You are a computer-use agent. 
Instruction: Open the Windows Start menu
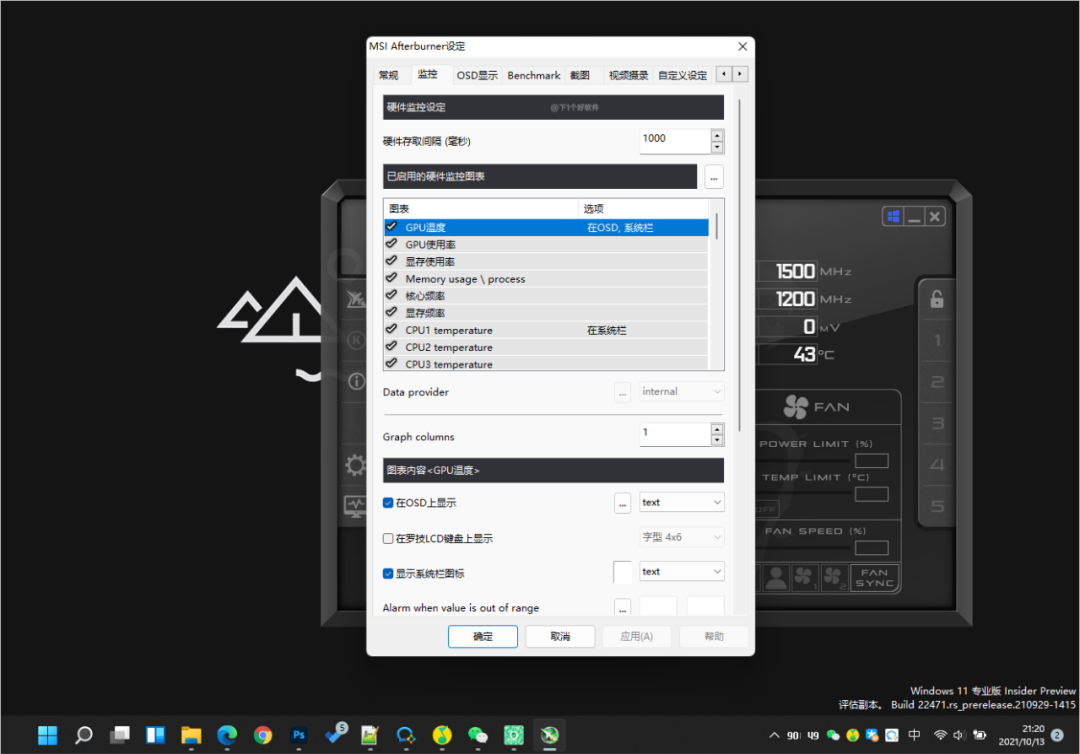[x=48, y=735]
